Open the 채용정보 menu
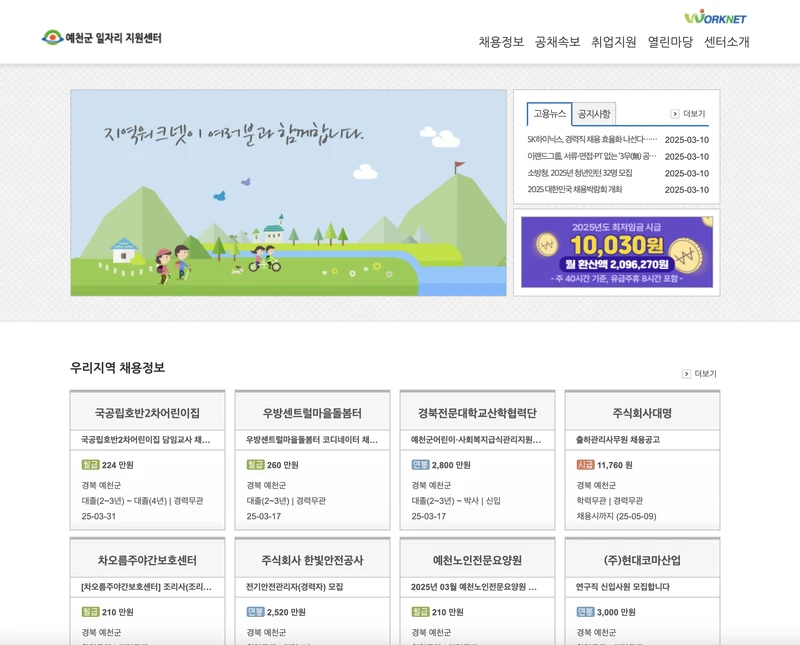The width and height of the screenshot is (800, 645). point(498,42)
